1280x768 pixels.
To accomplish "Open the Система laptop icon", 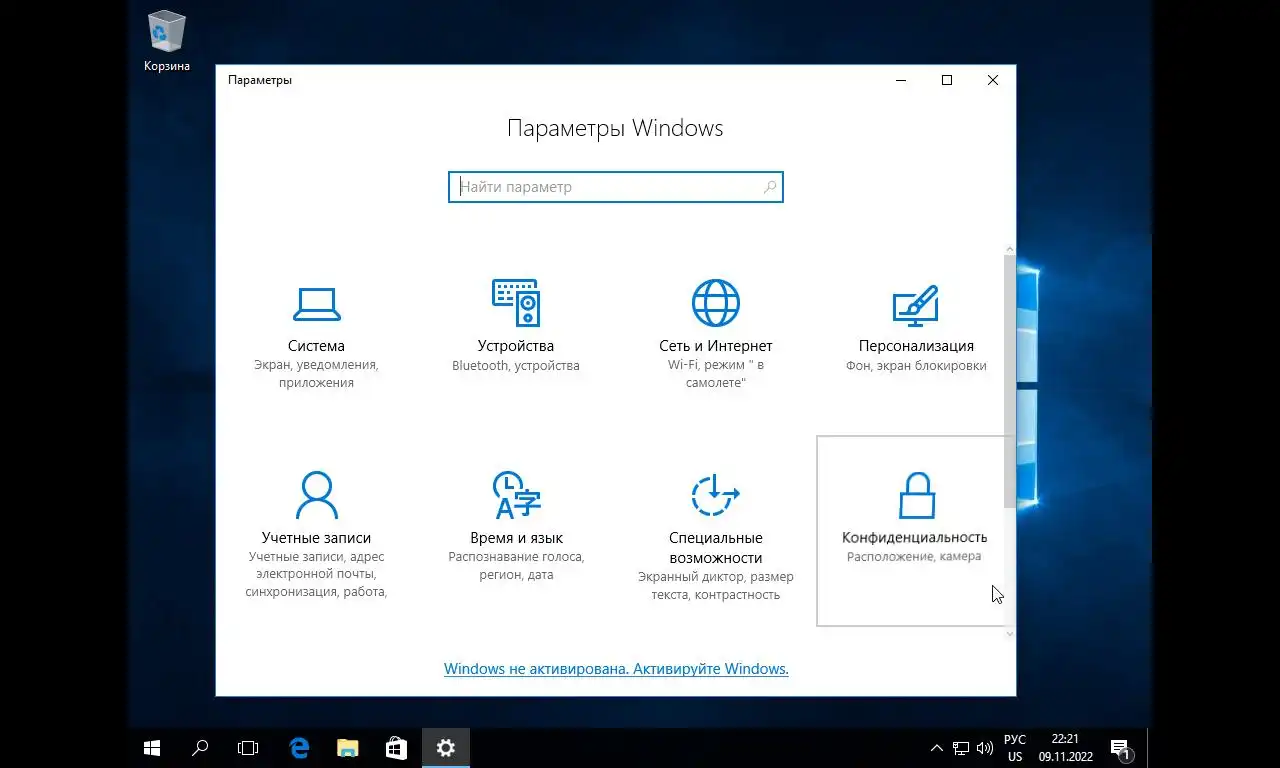I will (x=316, y=303).
